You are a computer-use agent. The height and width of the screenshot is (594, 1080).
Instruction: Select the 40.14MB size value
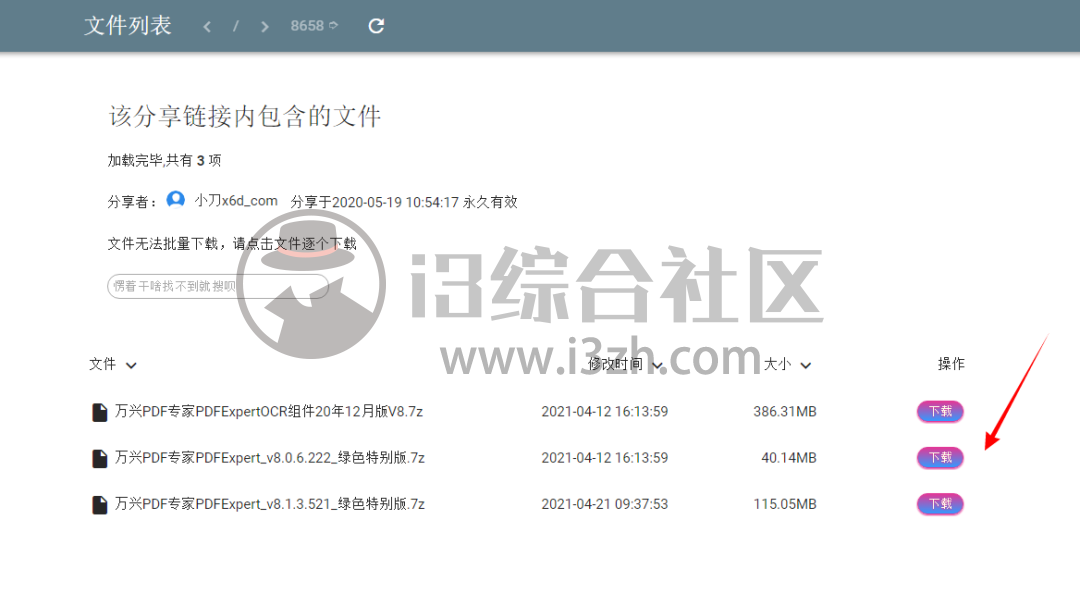point(789,458)
